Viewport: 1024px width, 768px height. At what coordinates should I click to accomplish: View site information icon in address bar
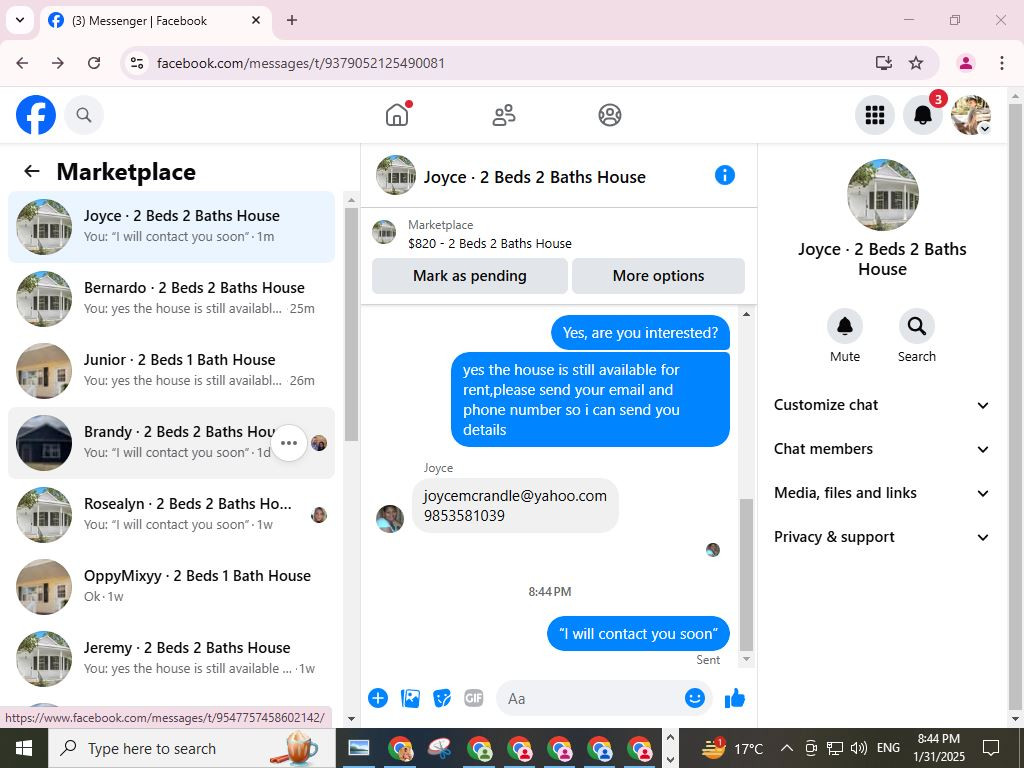[136, 63]
